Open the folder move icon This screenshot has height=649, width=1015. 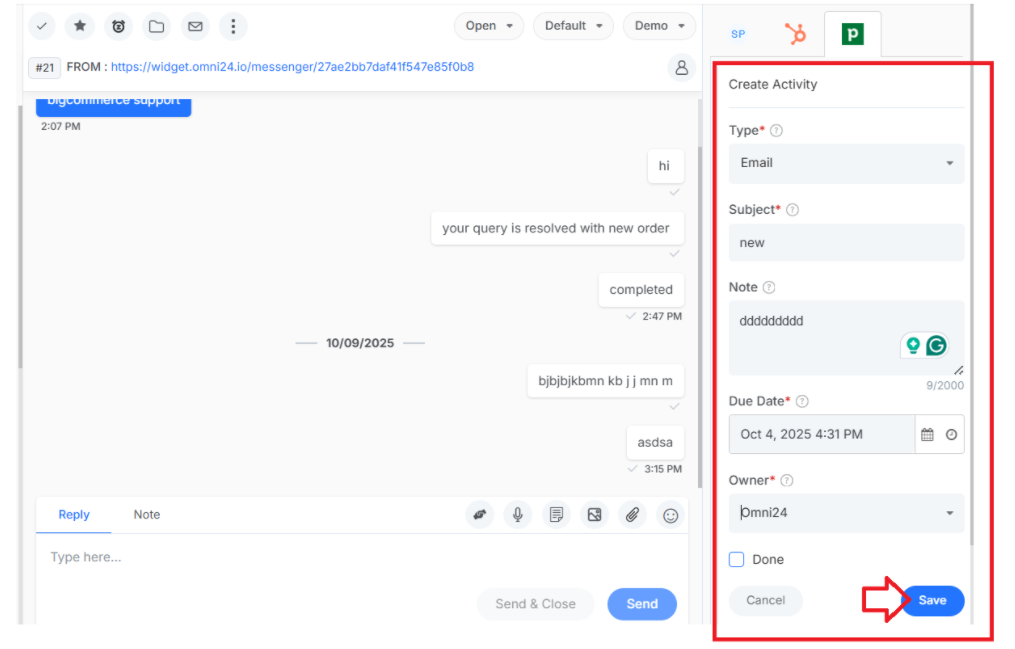[x=157, y=26]
